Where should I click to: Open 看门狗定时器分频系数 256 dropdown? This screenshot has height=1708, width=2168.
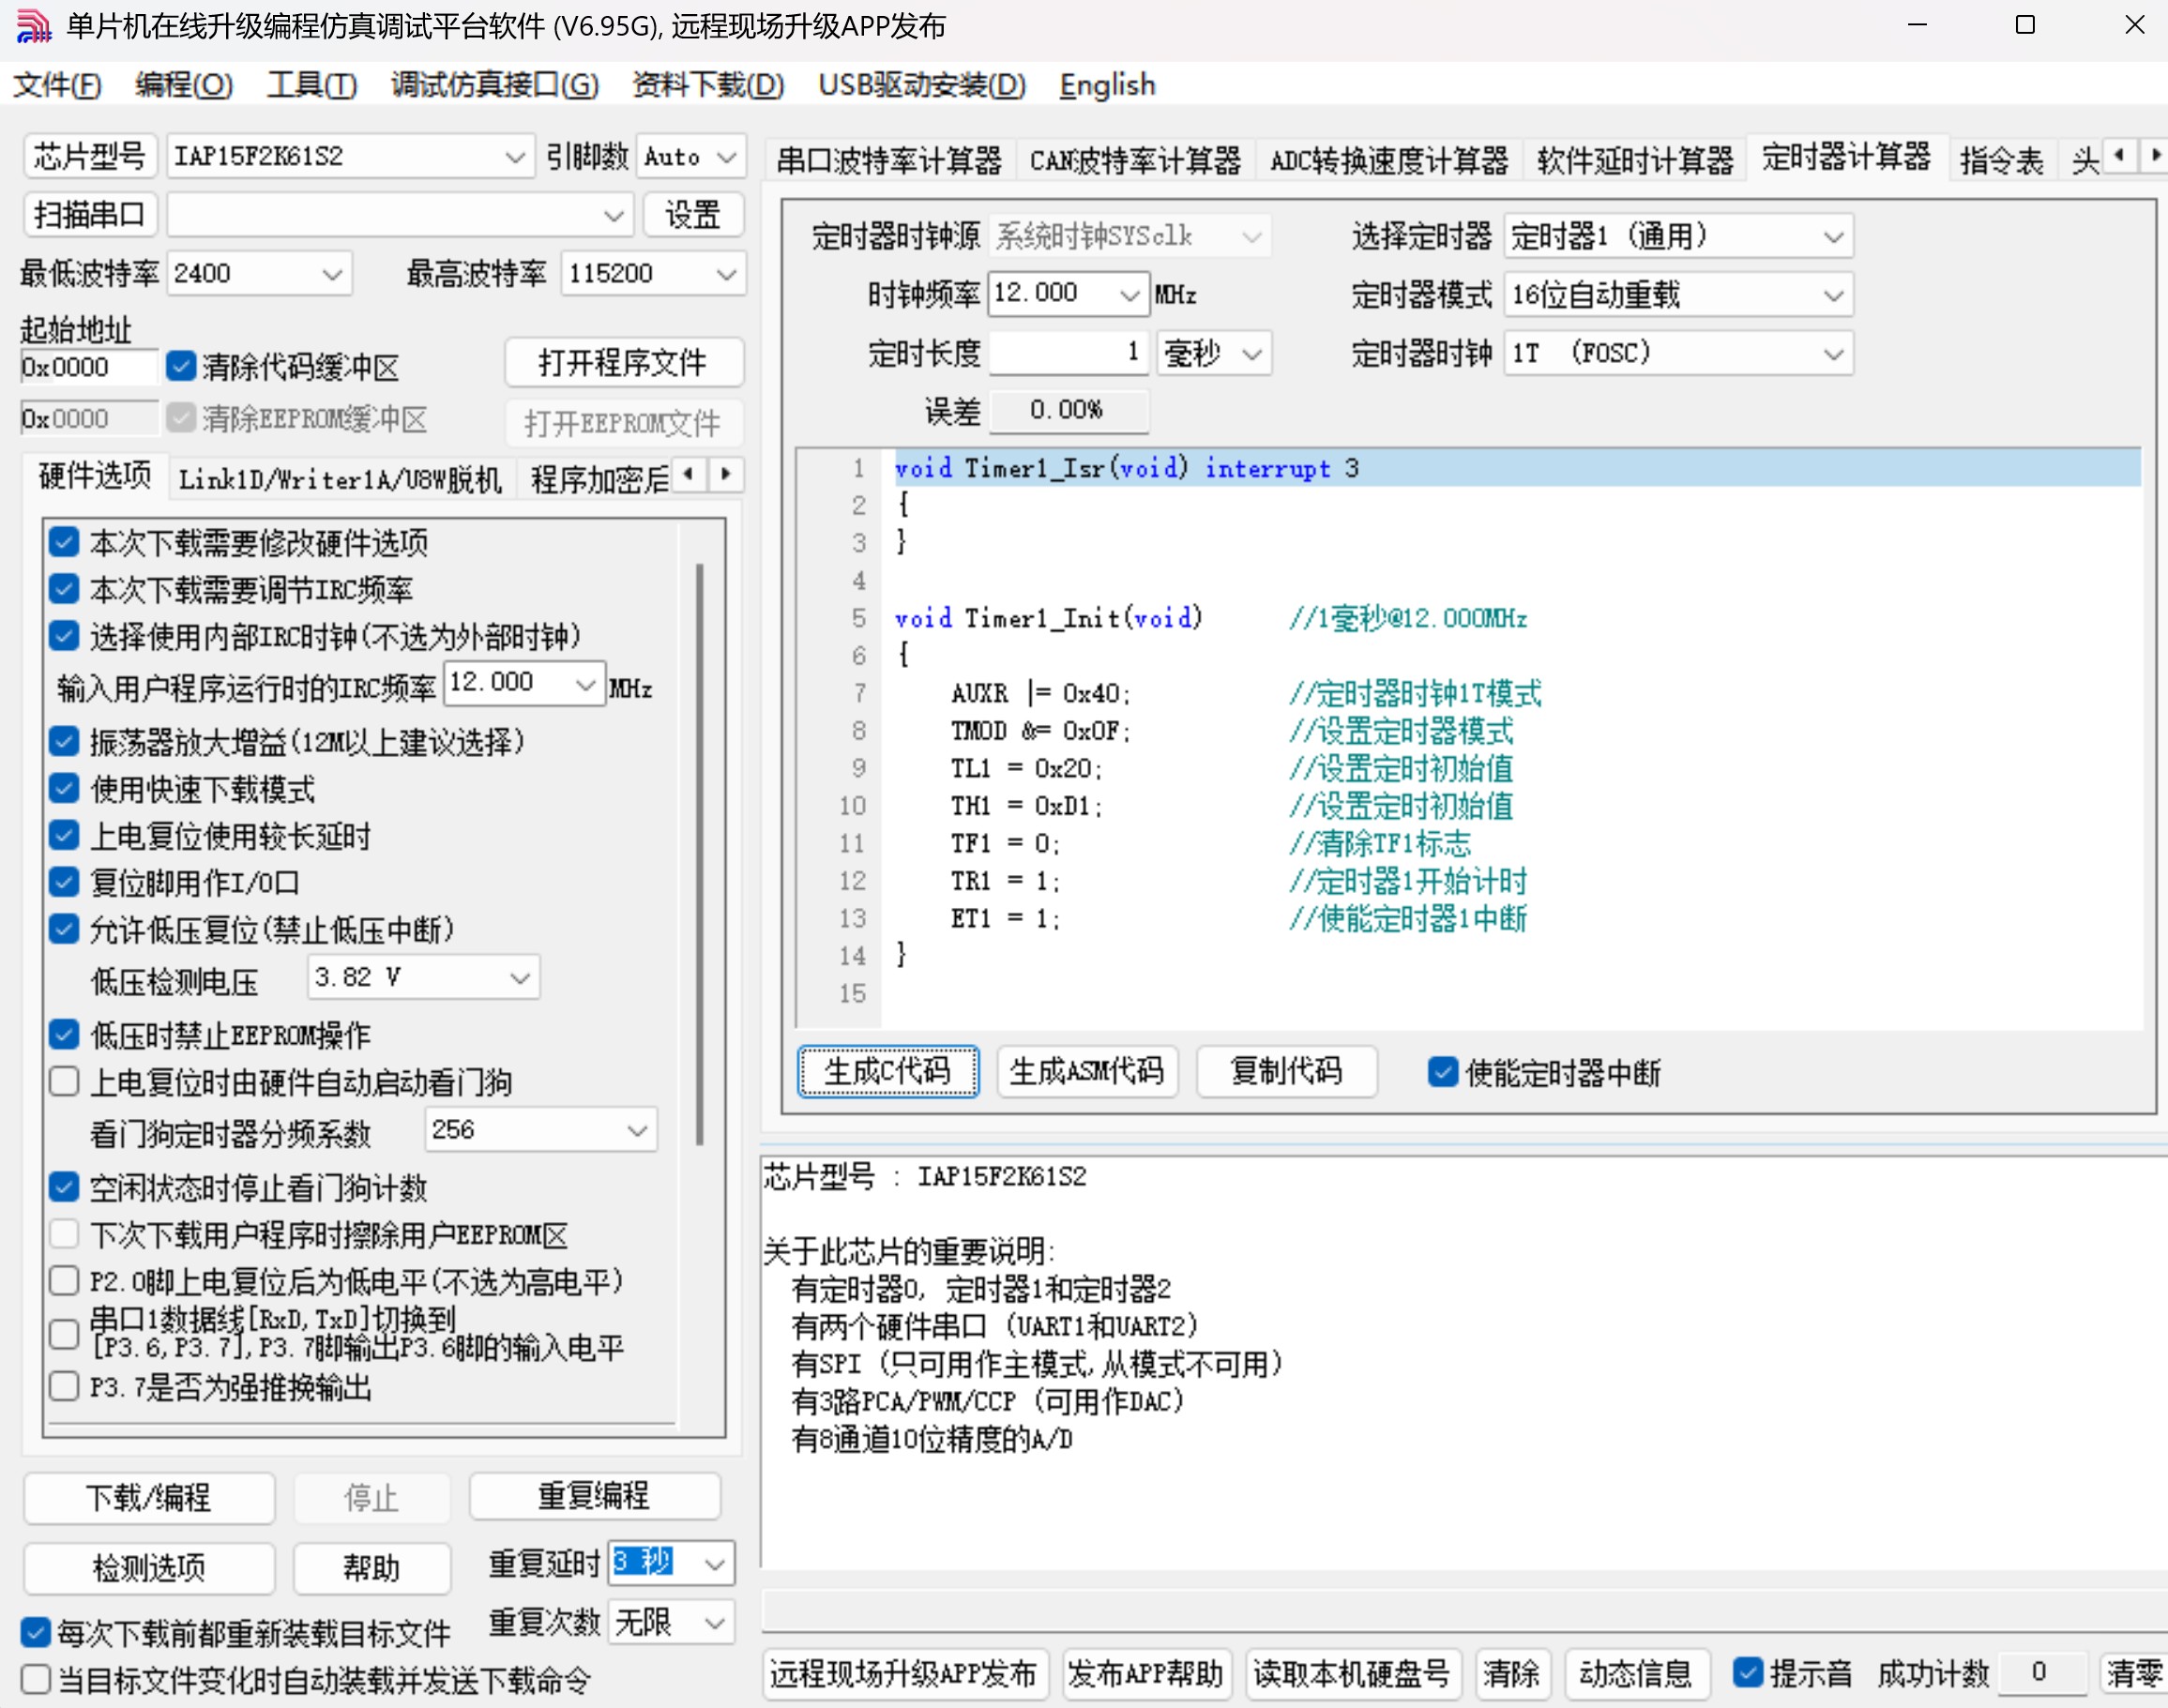coord(541,1130)
